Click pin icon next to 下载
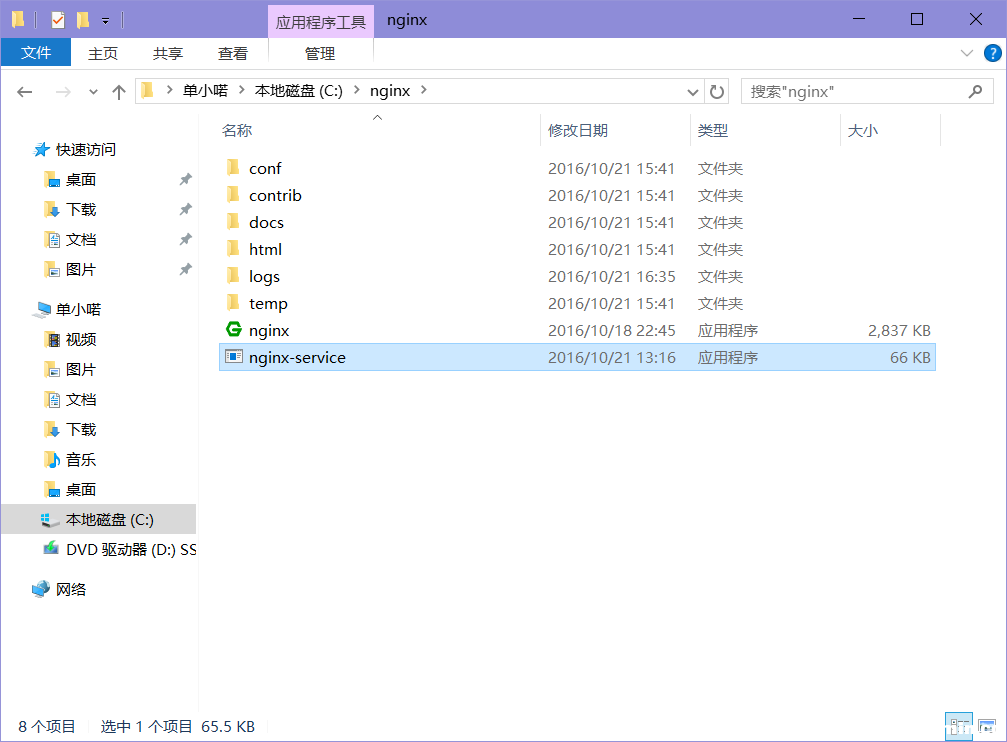1007x742 pixels. [x=186, y=209]
